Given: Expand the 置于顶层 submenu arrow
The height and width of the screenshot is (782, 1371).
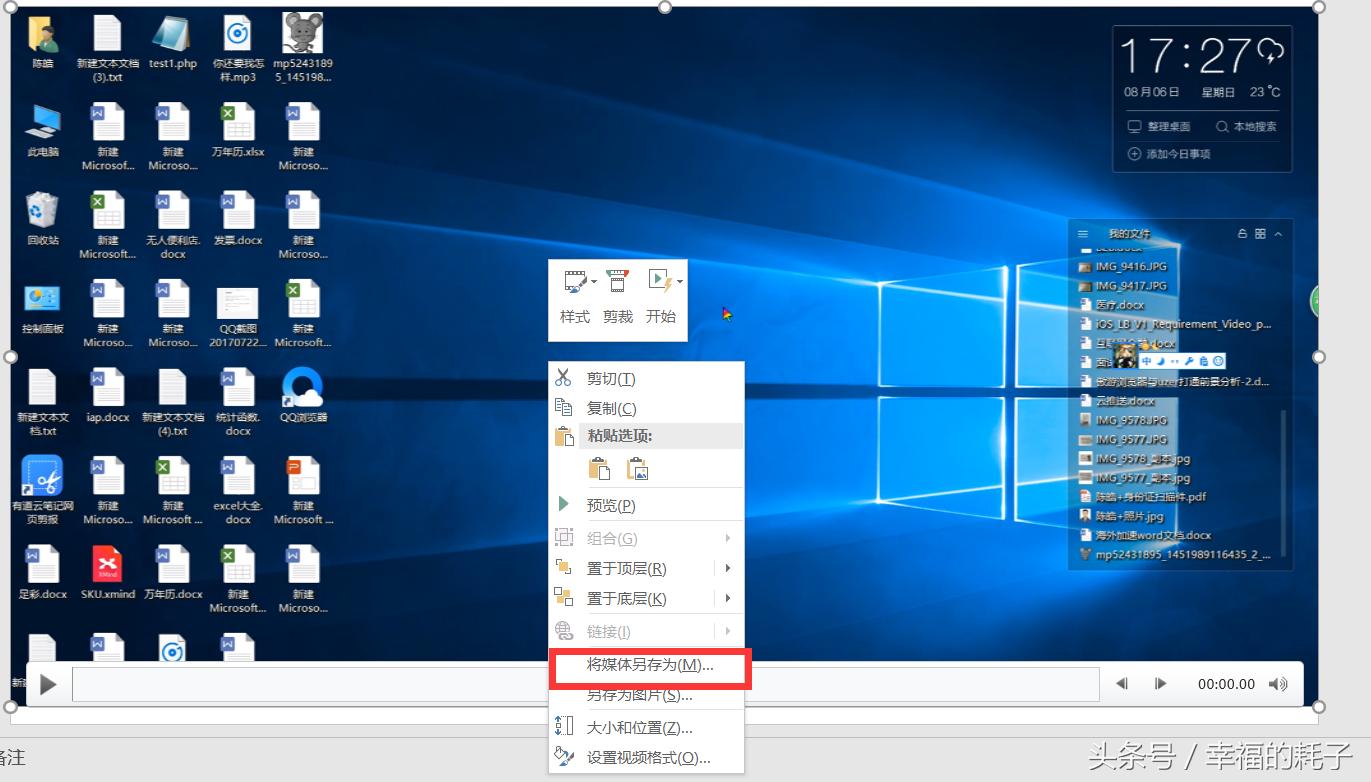Looking at the screenshot, I should 728,568.
